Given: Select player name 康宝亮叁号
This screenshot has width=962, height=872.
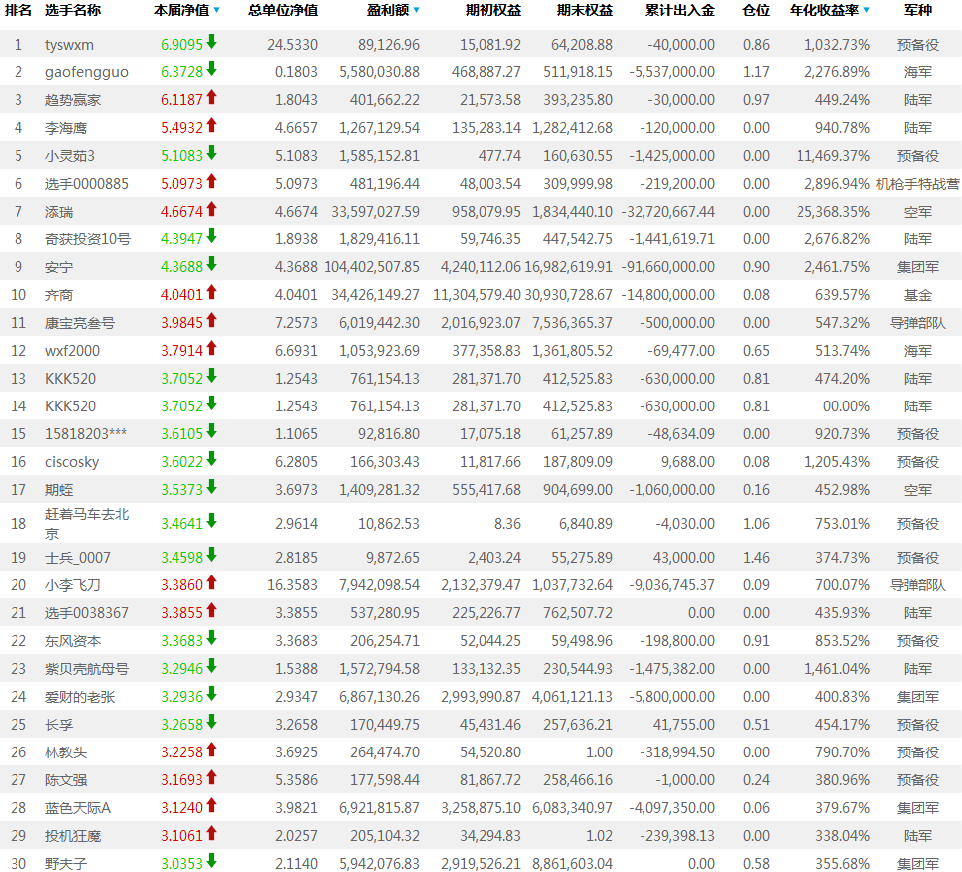Looking at the screenshot, I should pyautogui.click(x=80, y=323).
